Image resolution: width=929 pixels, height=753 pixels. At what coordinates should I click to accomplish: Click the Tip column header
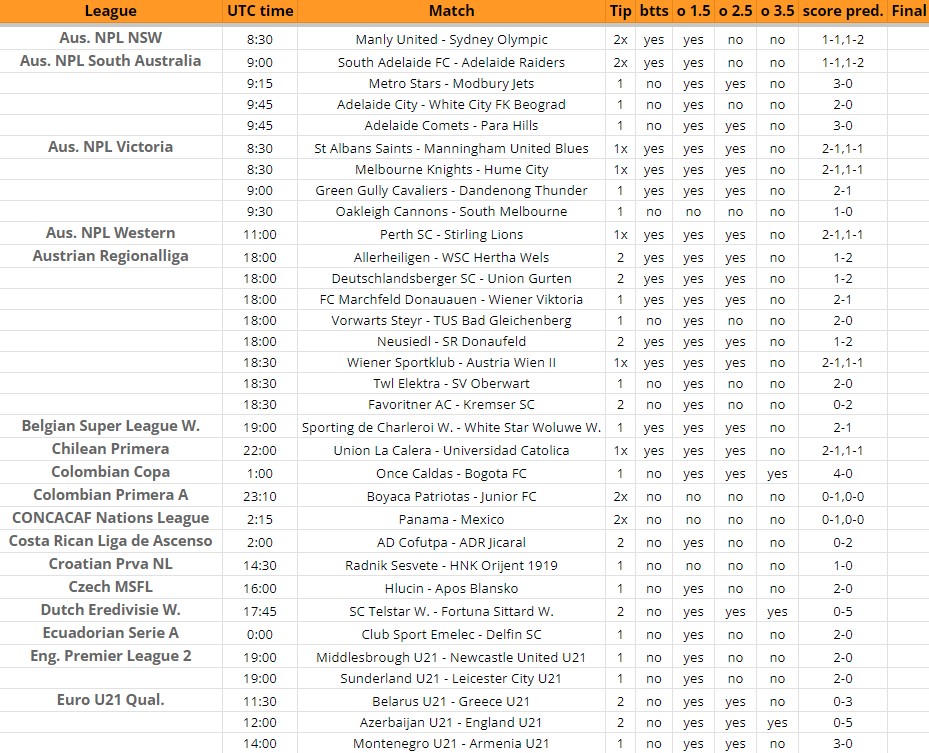[620, 11]
